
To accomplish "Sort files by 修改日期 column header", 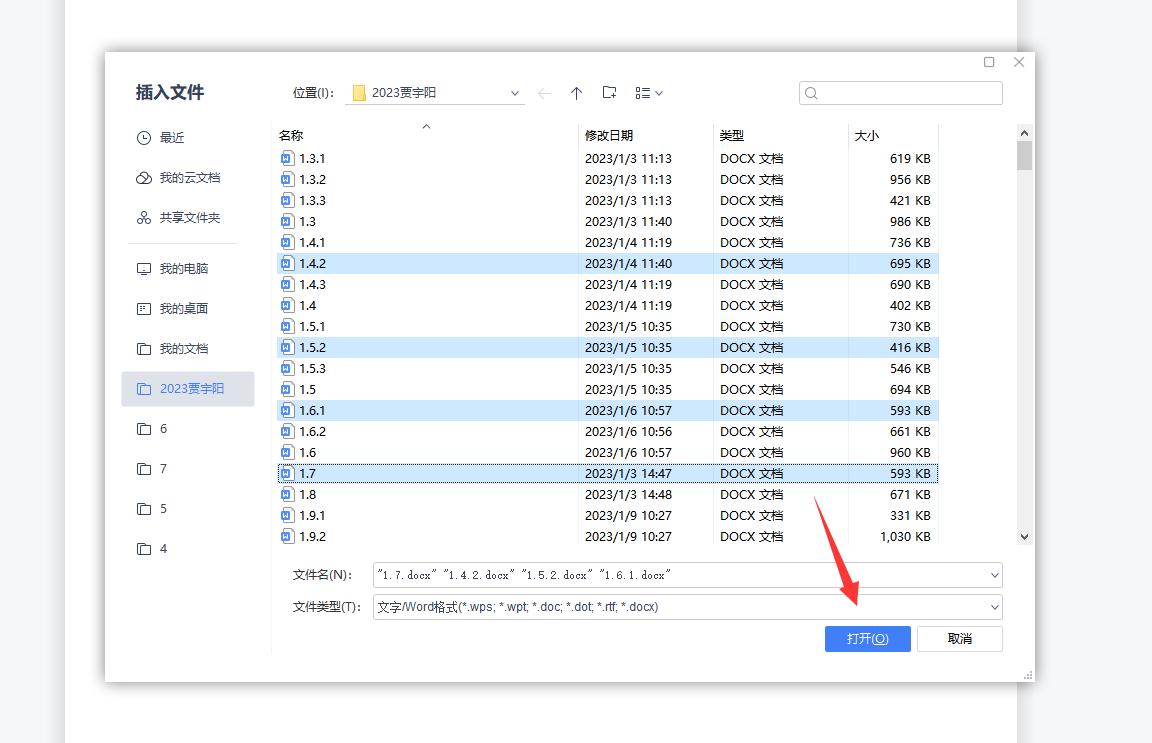I will coord(609,136).
